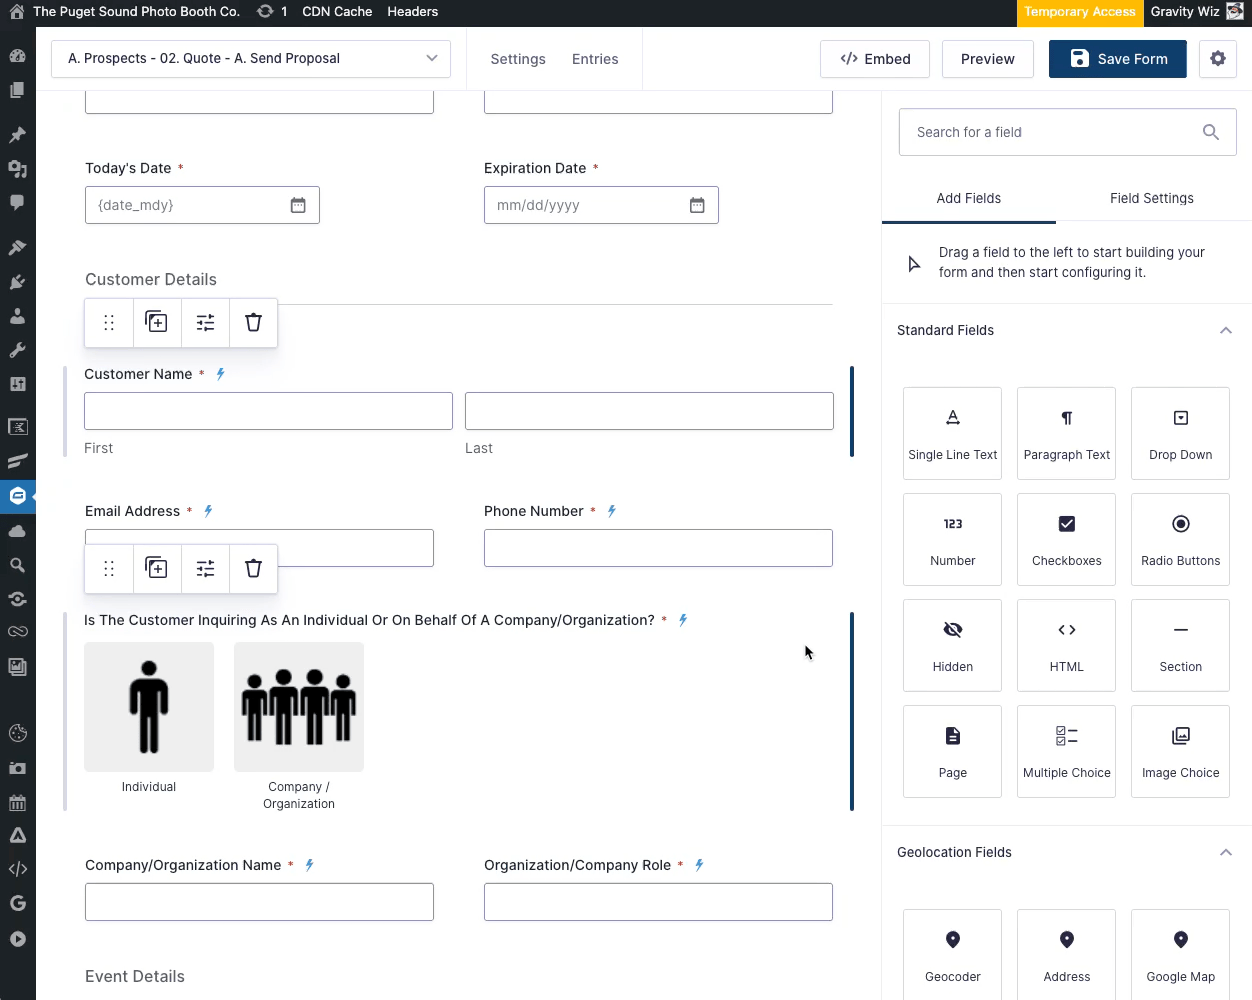
Task: Switch to the Field Settings tab
Action: tap(1151, 198)
